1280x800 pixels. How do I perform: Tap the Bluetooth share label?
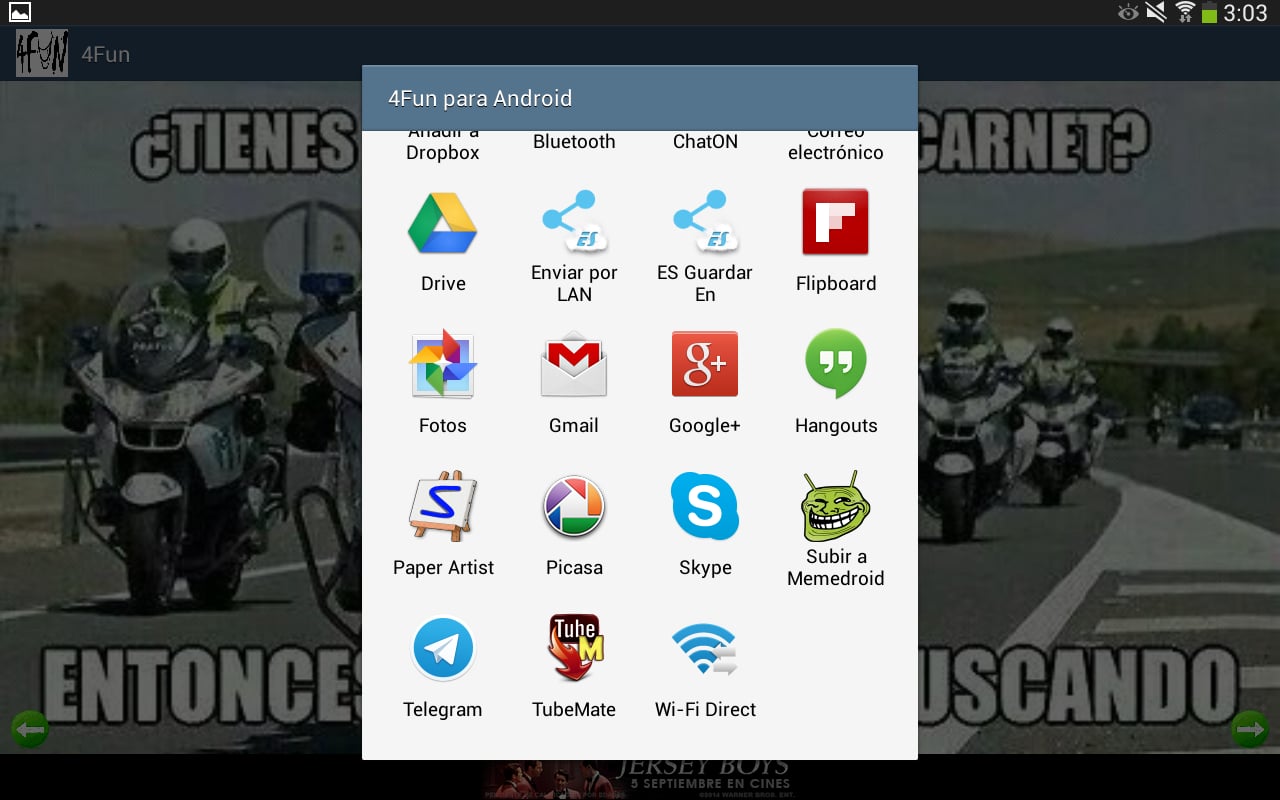tap(574, 142)
